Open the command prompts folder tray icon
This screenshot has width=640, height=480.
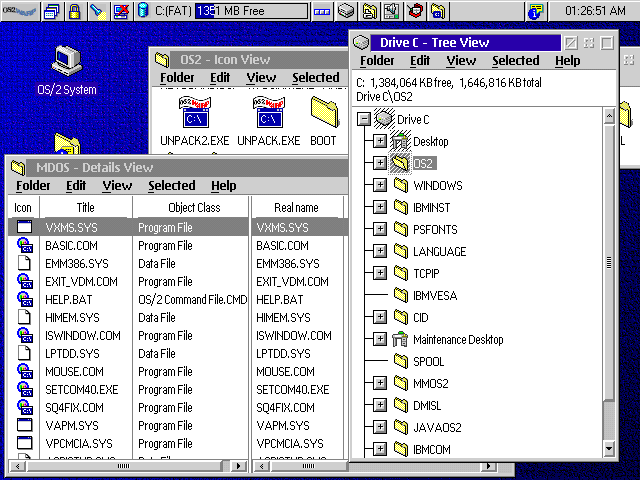[438, 11]
